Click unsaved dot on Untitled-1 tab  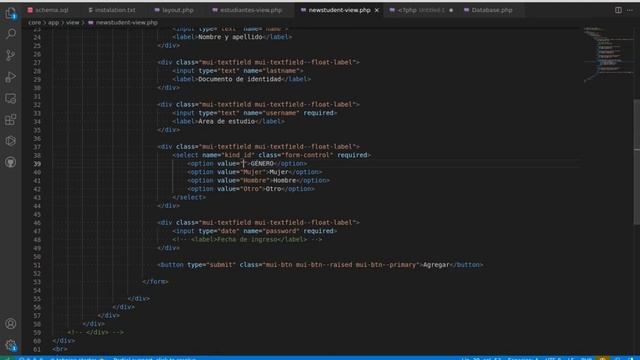point(451,10)
